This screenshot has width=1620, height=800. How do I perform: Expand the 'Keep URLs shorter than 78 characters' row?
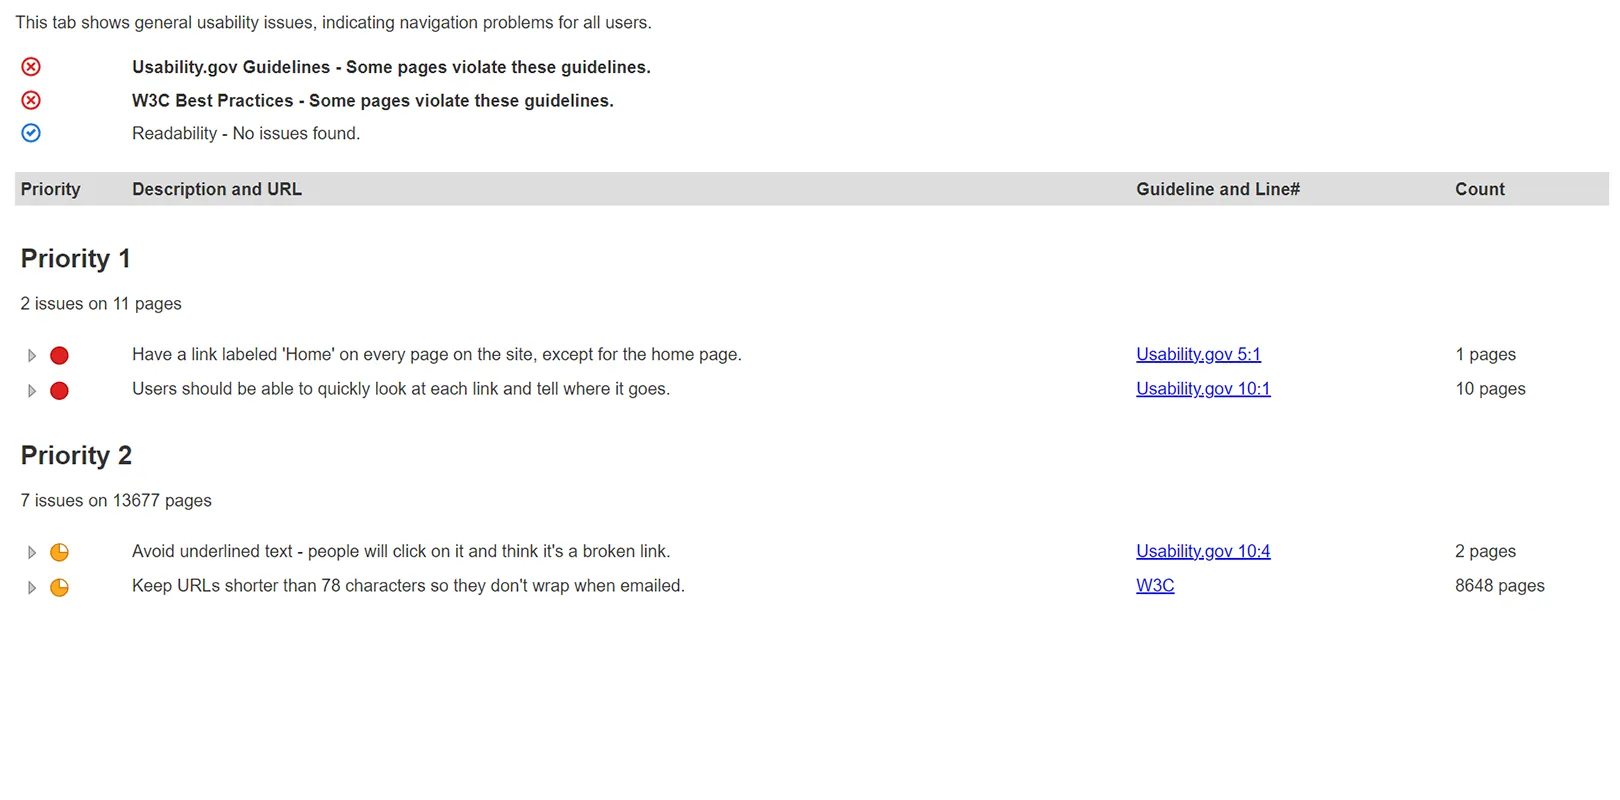32,588
